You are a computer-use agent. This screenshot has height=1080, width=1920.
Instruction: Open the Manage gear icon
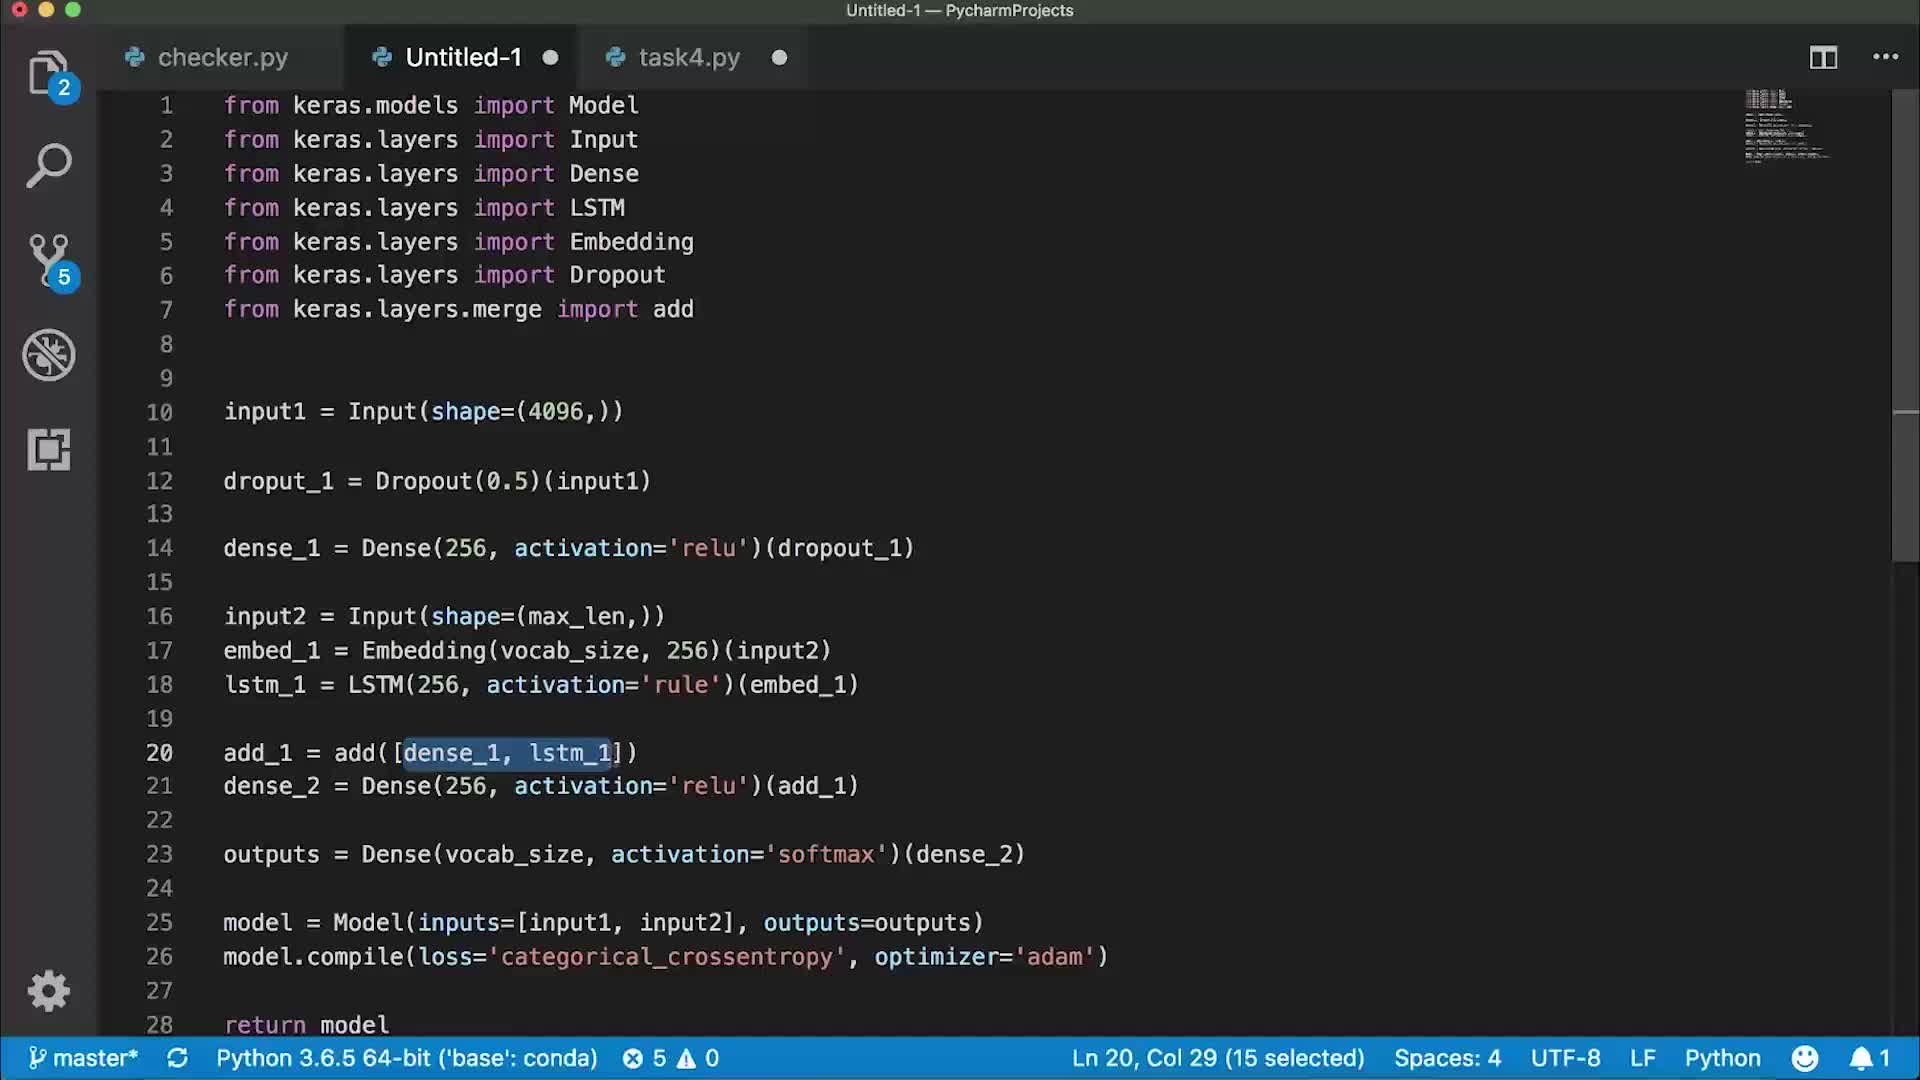click(x=48, y=991)
